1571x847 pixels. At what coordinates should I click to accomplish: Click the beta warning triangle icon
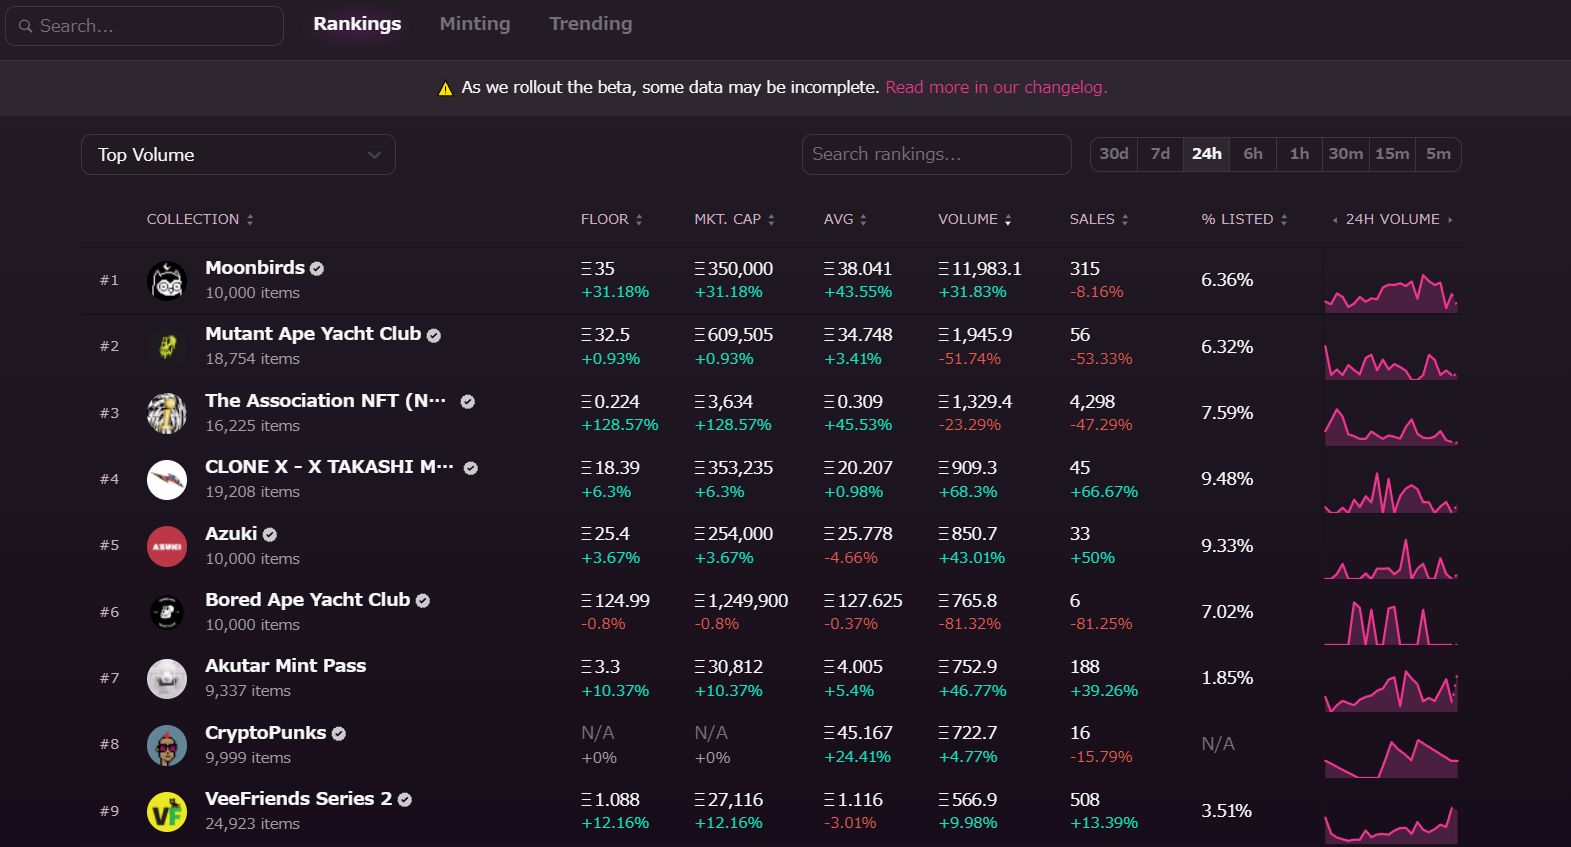tap(446, 89)
